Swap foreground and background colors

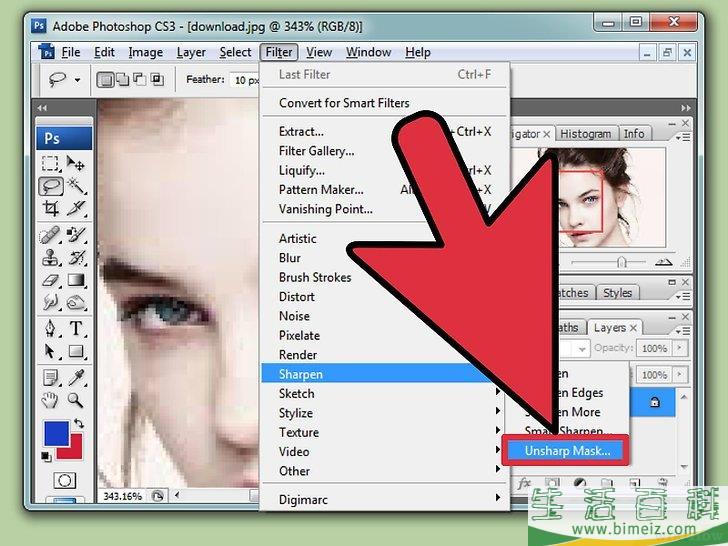78,423
